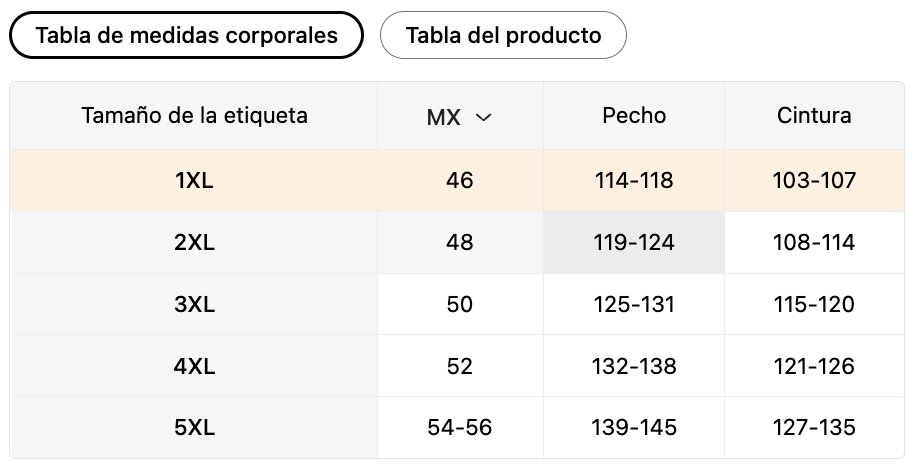Select the 4XL size row label
The width and height of the screenshot is (924, 466).
point(194,366)
